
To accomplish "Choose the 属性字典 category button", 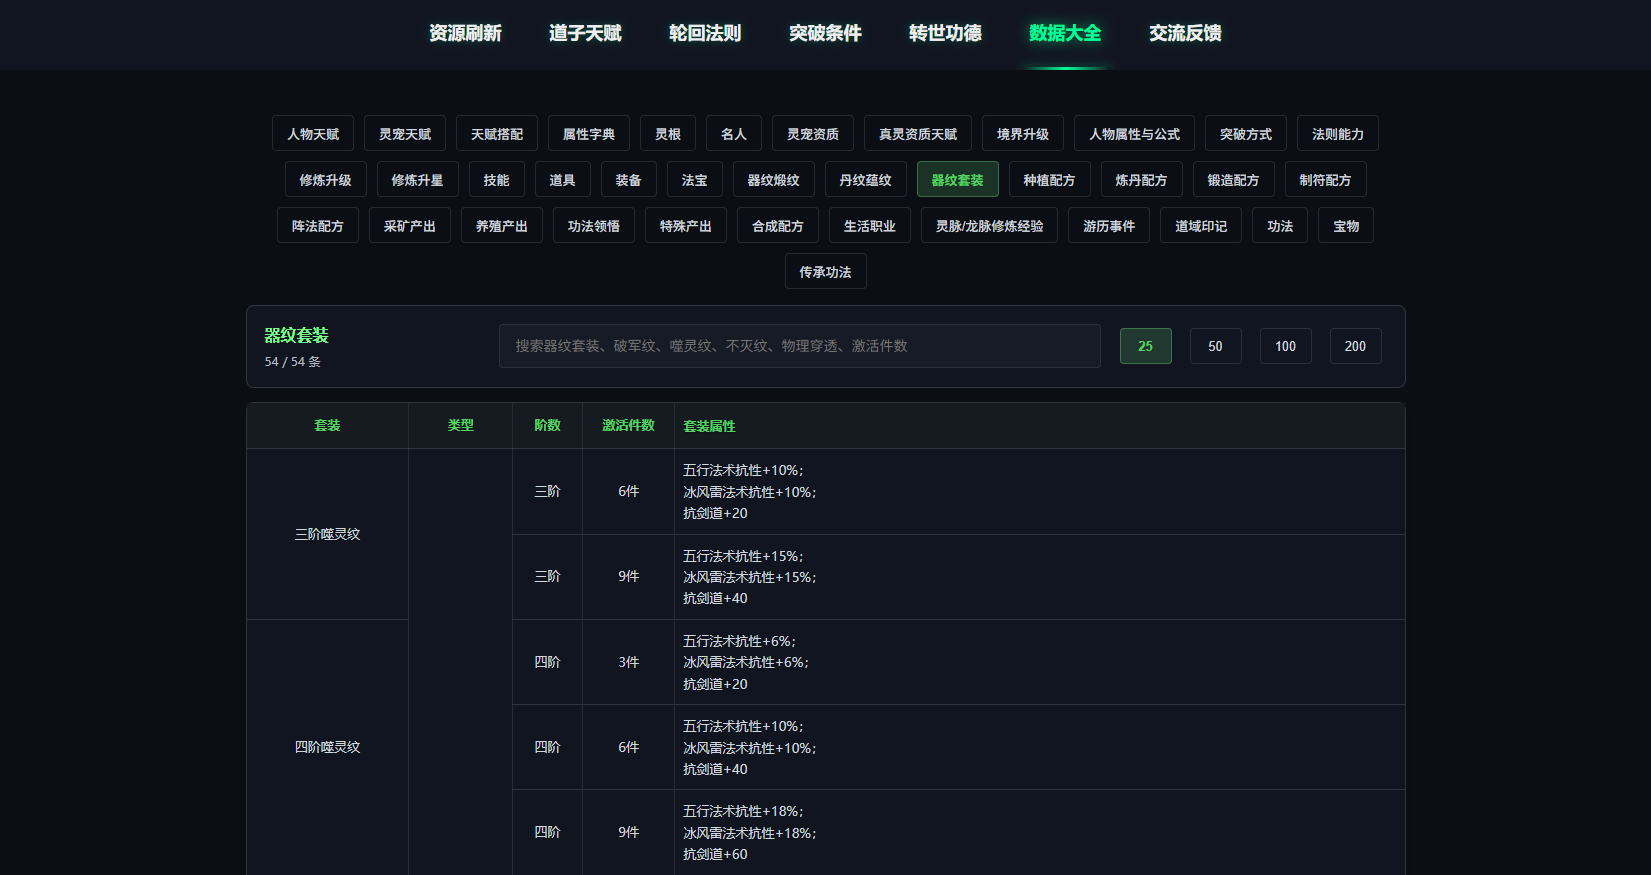I will pyautogui.click(x=589, y=134).
